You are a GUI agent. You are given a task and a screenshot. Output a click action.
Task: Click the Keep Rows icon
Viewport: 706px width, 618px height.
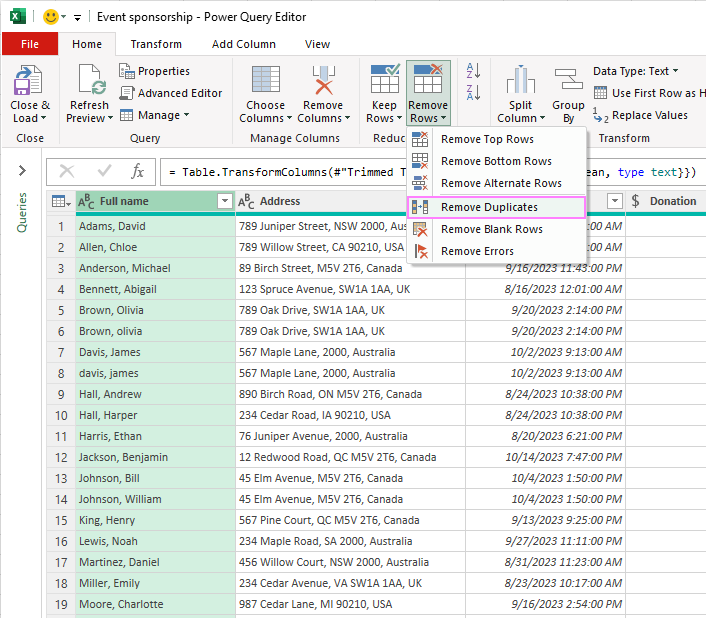pyautogui.click(x=385, y=79)
